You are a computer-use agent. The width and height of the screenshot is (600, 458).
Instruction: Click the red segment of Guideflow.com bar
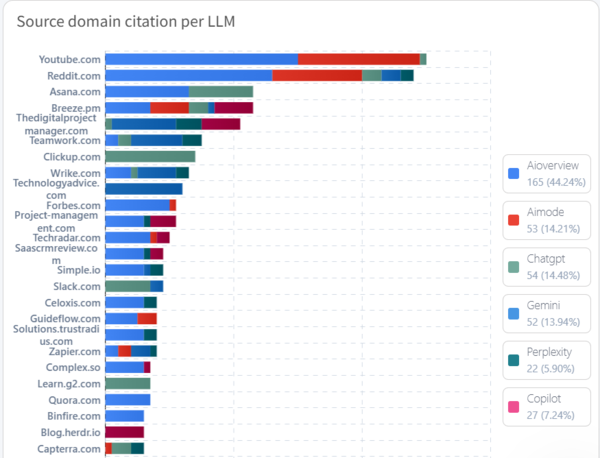click(x=147, y=318)
